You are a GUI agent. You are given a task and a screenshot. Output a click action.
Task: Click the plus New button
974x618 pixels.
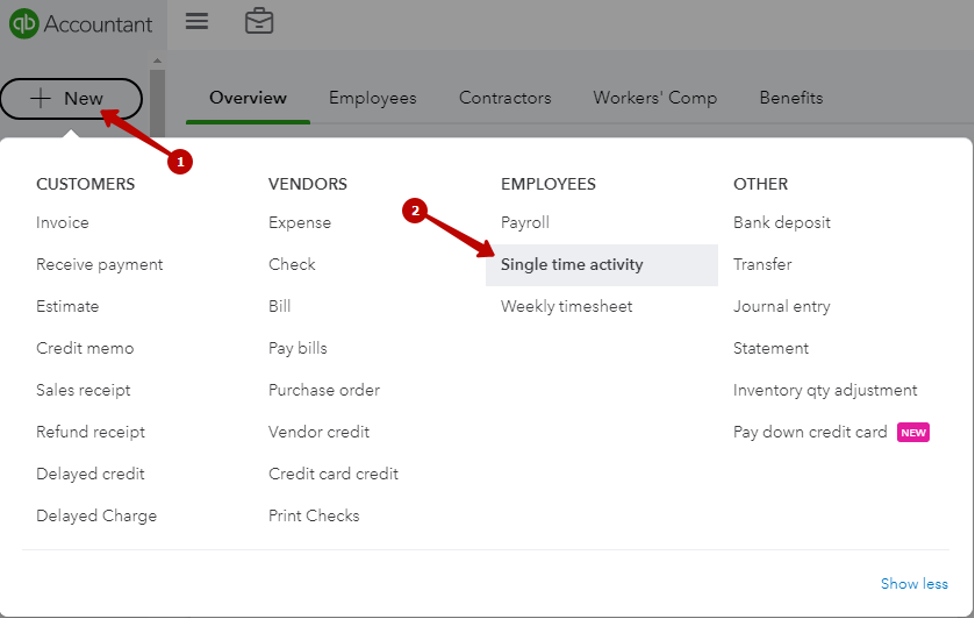pos(71,98)
